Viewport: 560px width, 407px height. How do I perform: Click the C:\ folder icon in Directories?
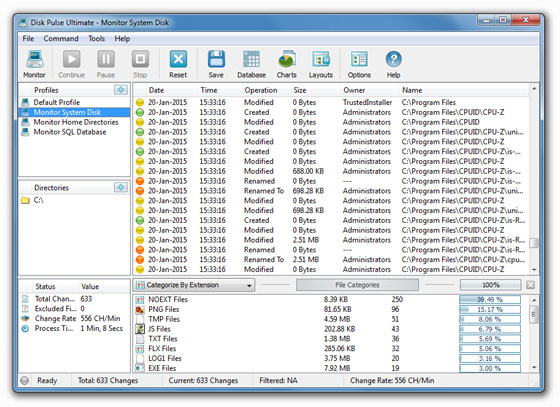coord(25,200)
